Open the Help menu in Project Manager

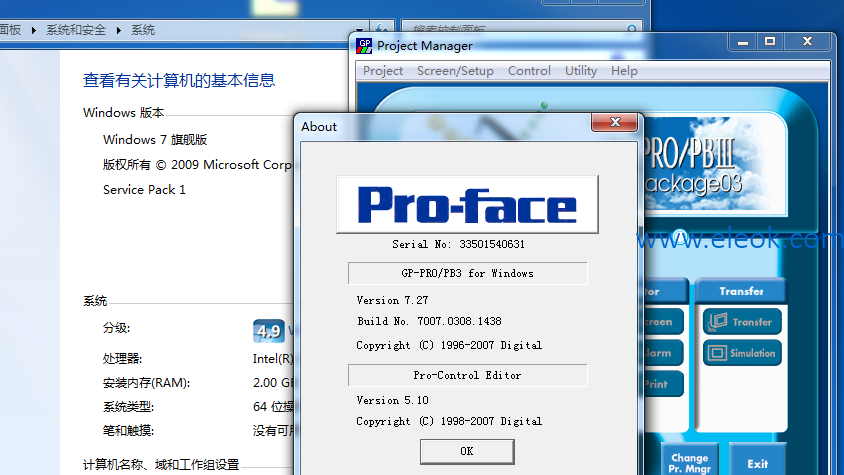(x=624, y=71)
